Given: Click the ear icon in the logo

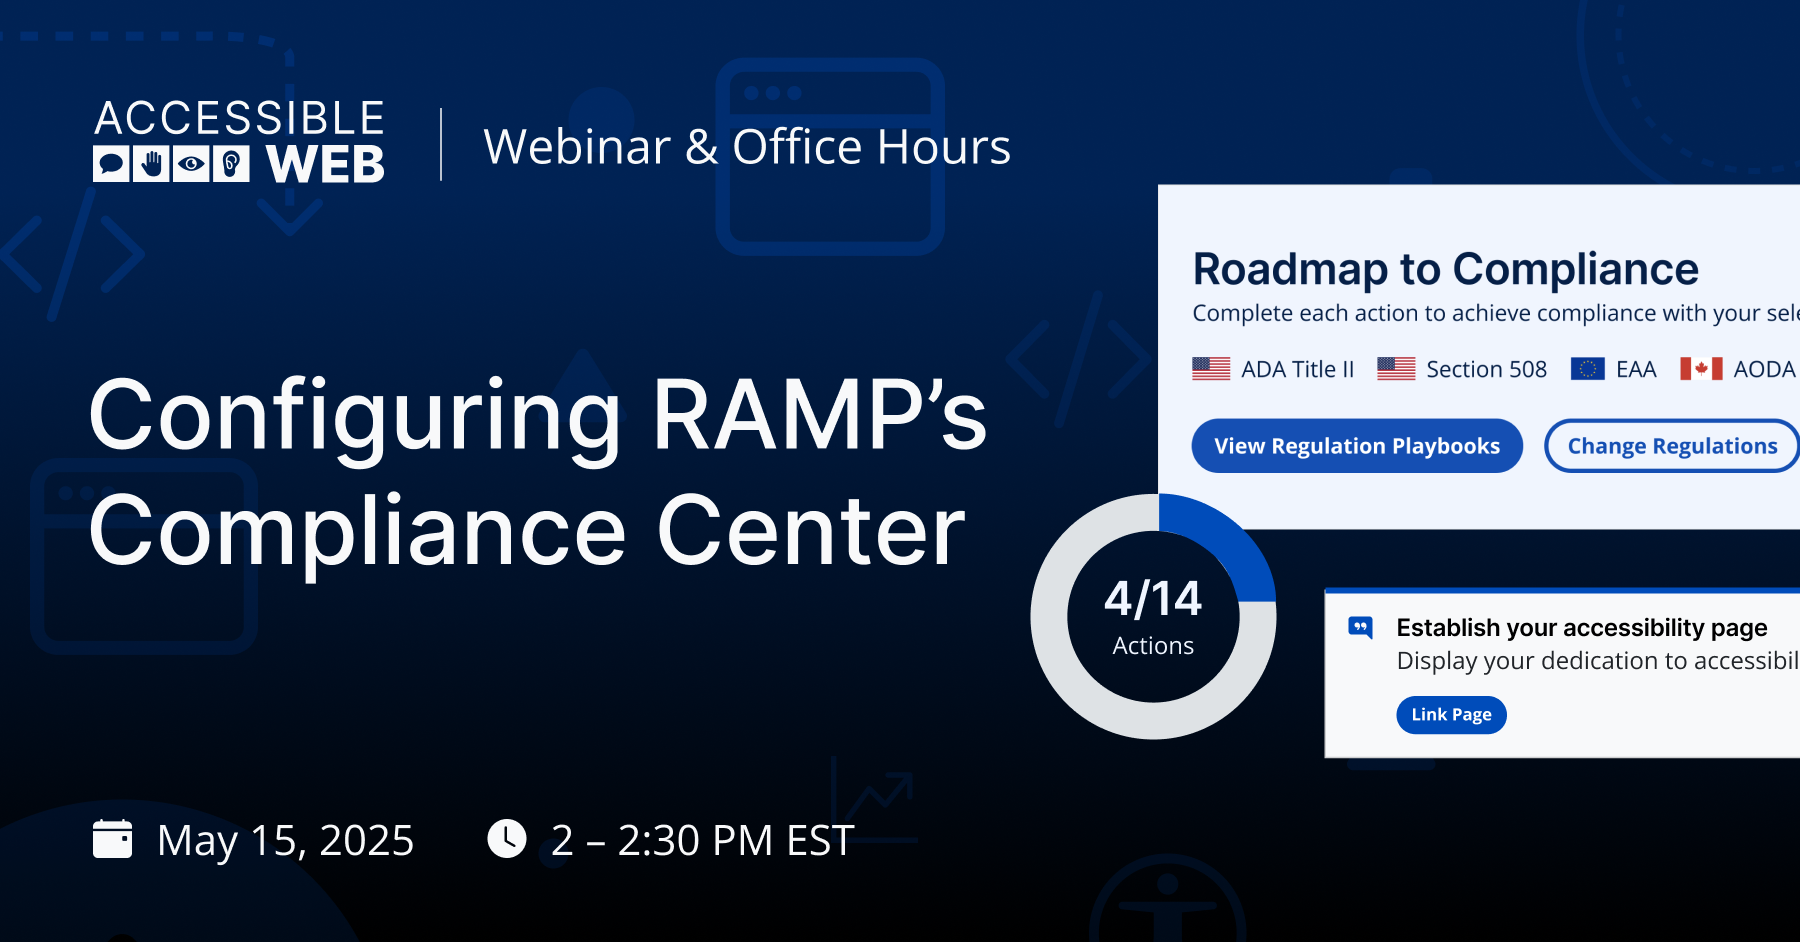Looking at the screenshot, I should tap(231, 164).
